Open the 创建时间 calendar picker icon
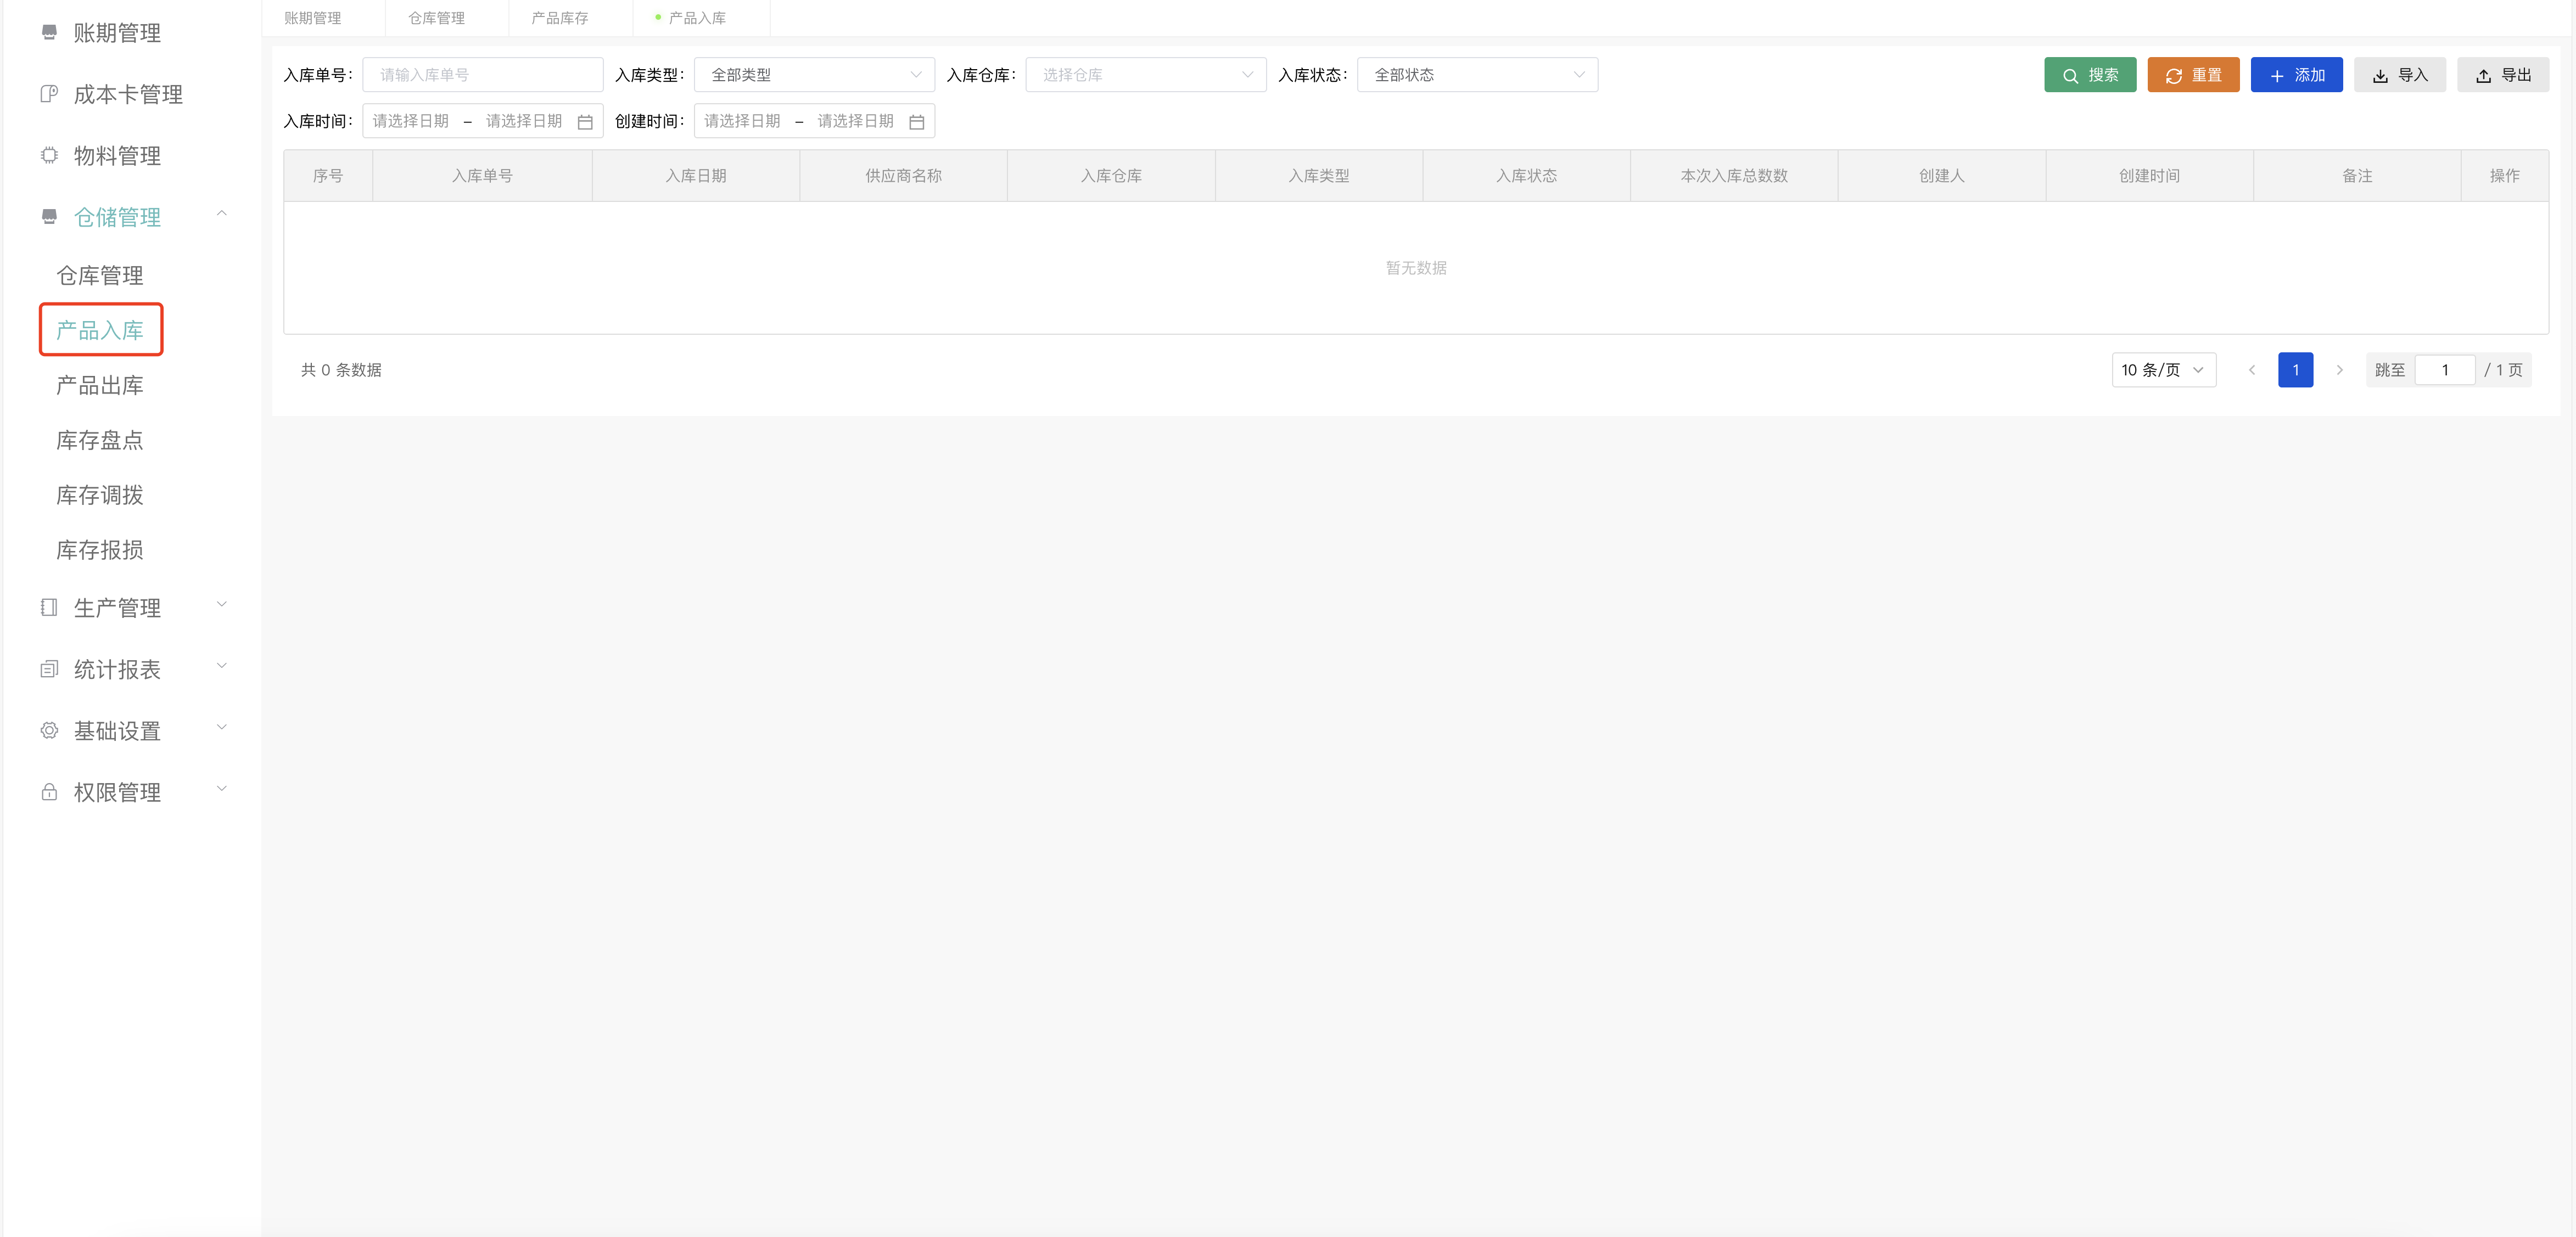This screenshot has height=1237, width=2576. coord(918,121)
